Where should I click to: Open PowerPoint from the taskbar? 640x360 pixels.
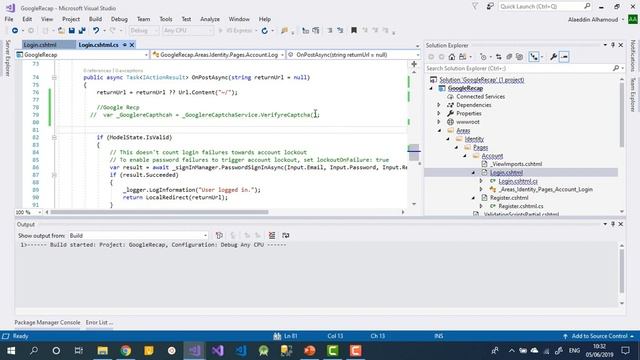(310, 351)
